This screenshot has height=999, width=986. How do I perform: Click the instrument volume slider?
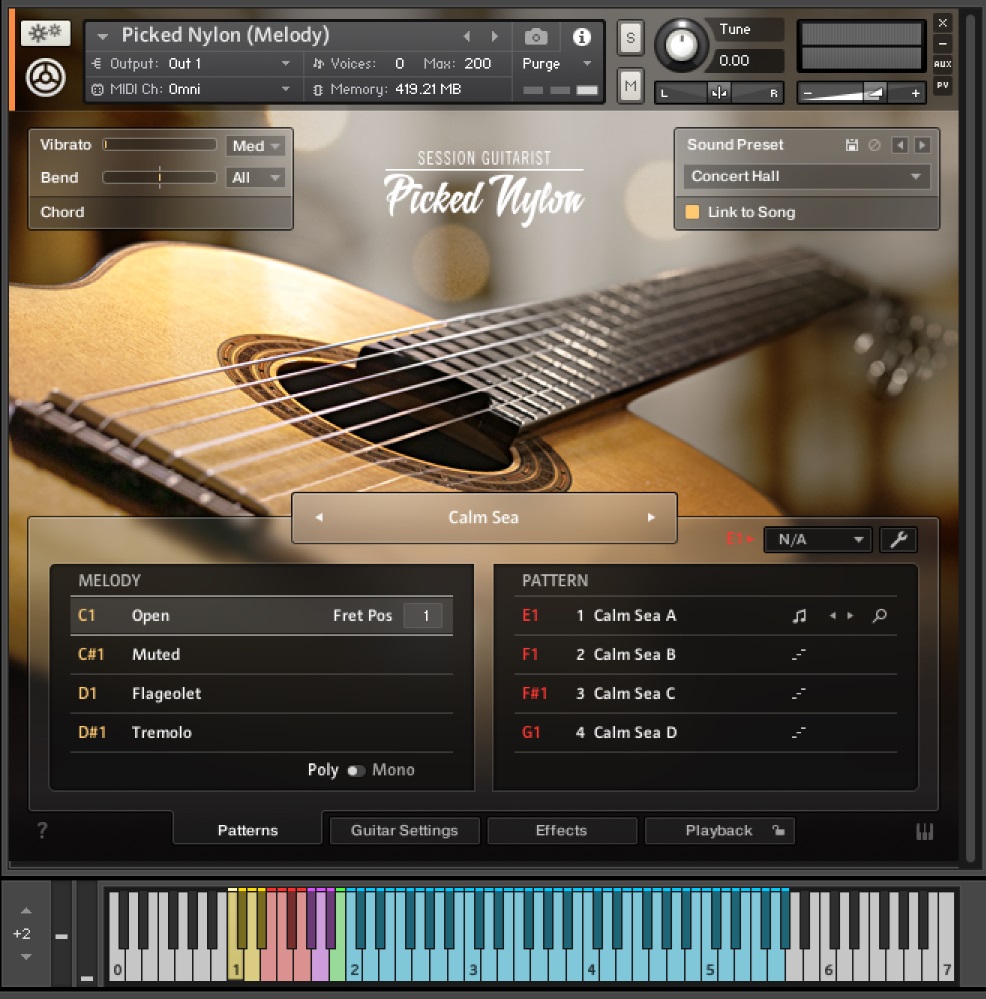(860, 93)
